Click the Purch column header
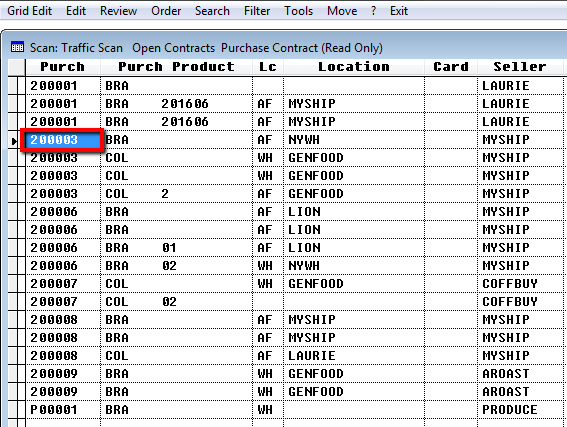This screenshot has height=427, width=567. pyautogui.click(x=63, y=67)
